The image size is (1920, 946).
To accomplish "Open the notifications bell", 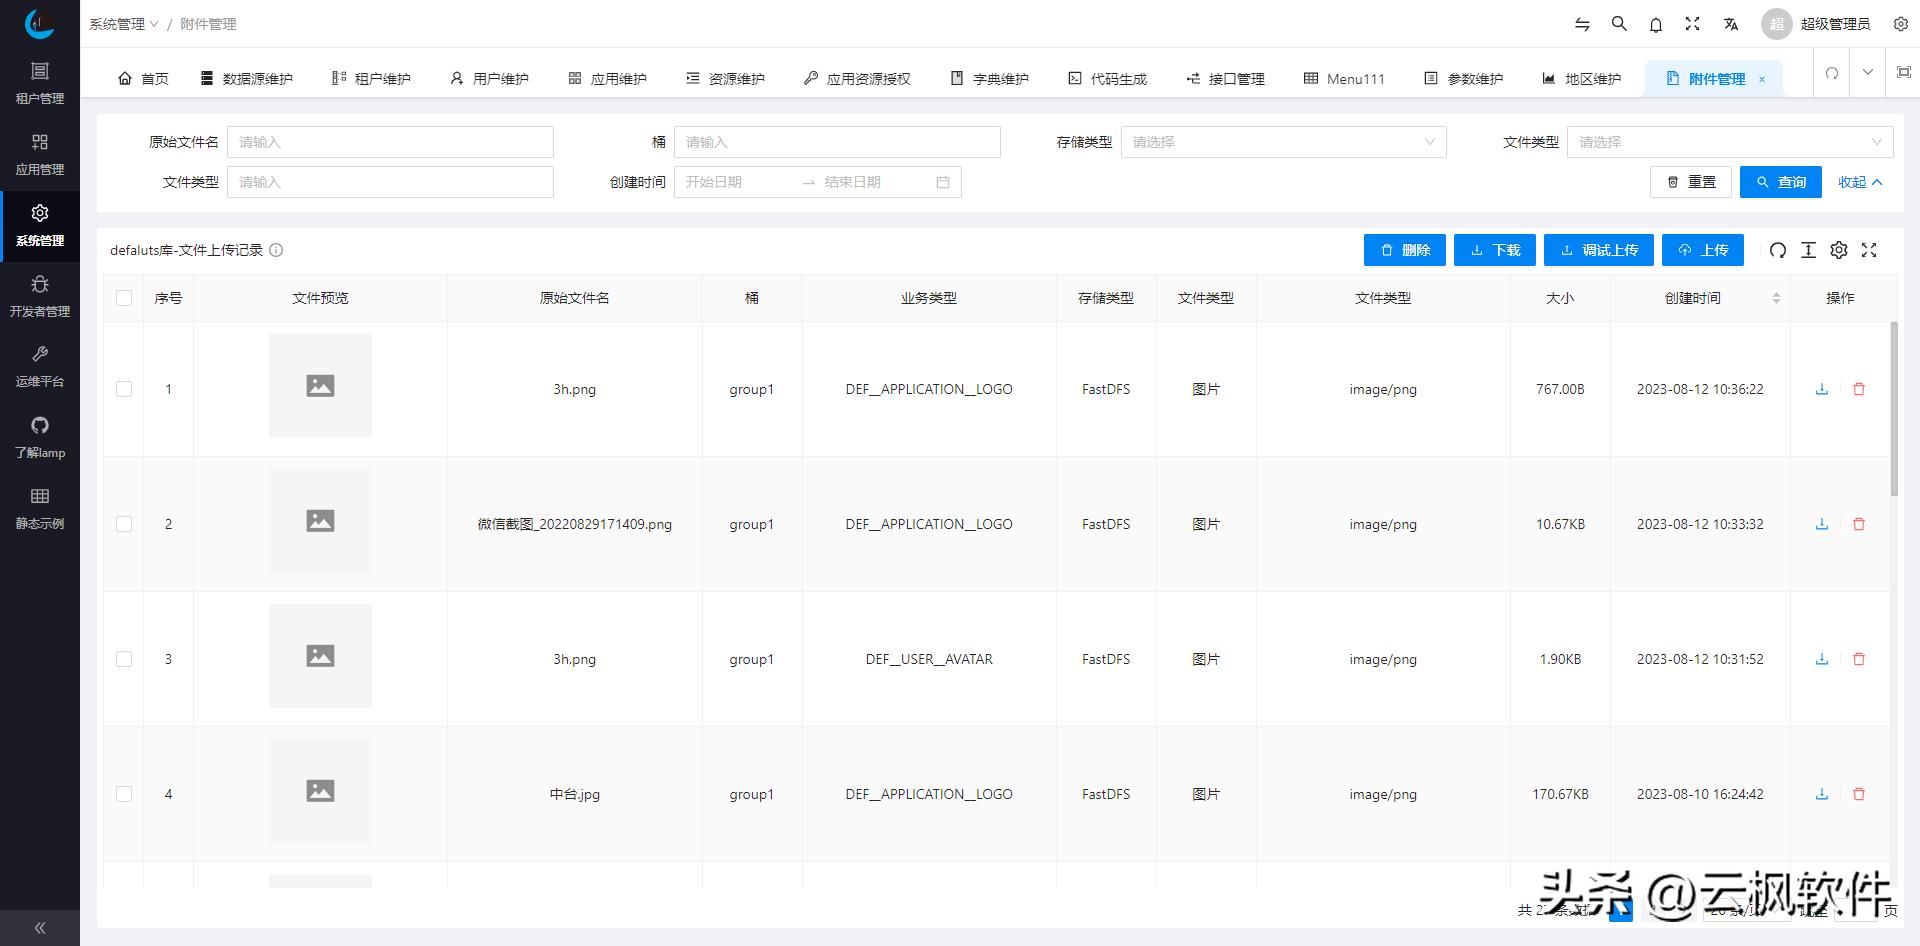I will pos(1655,24).
